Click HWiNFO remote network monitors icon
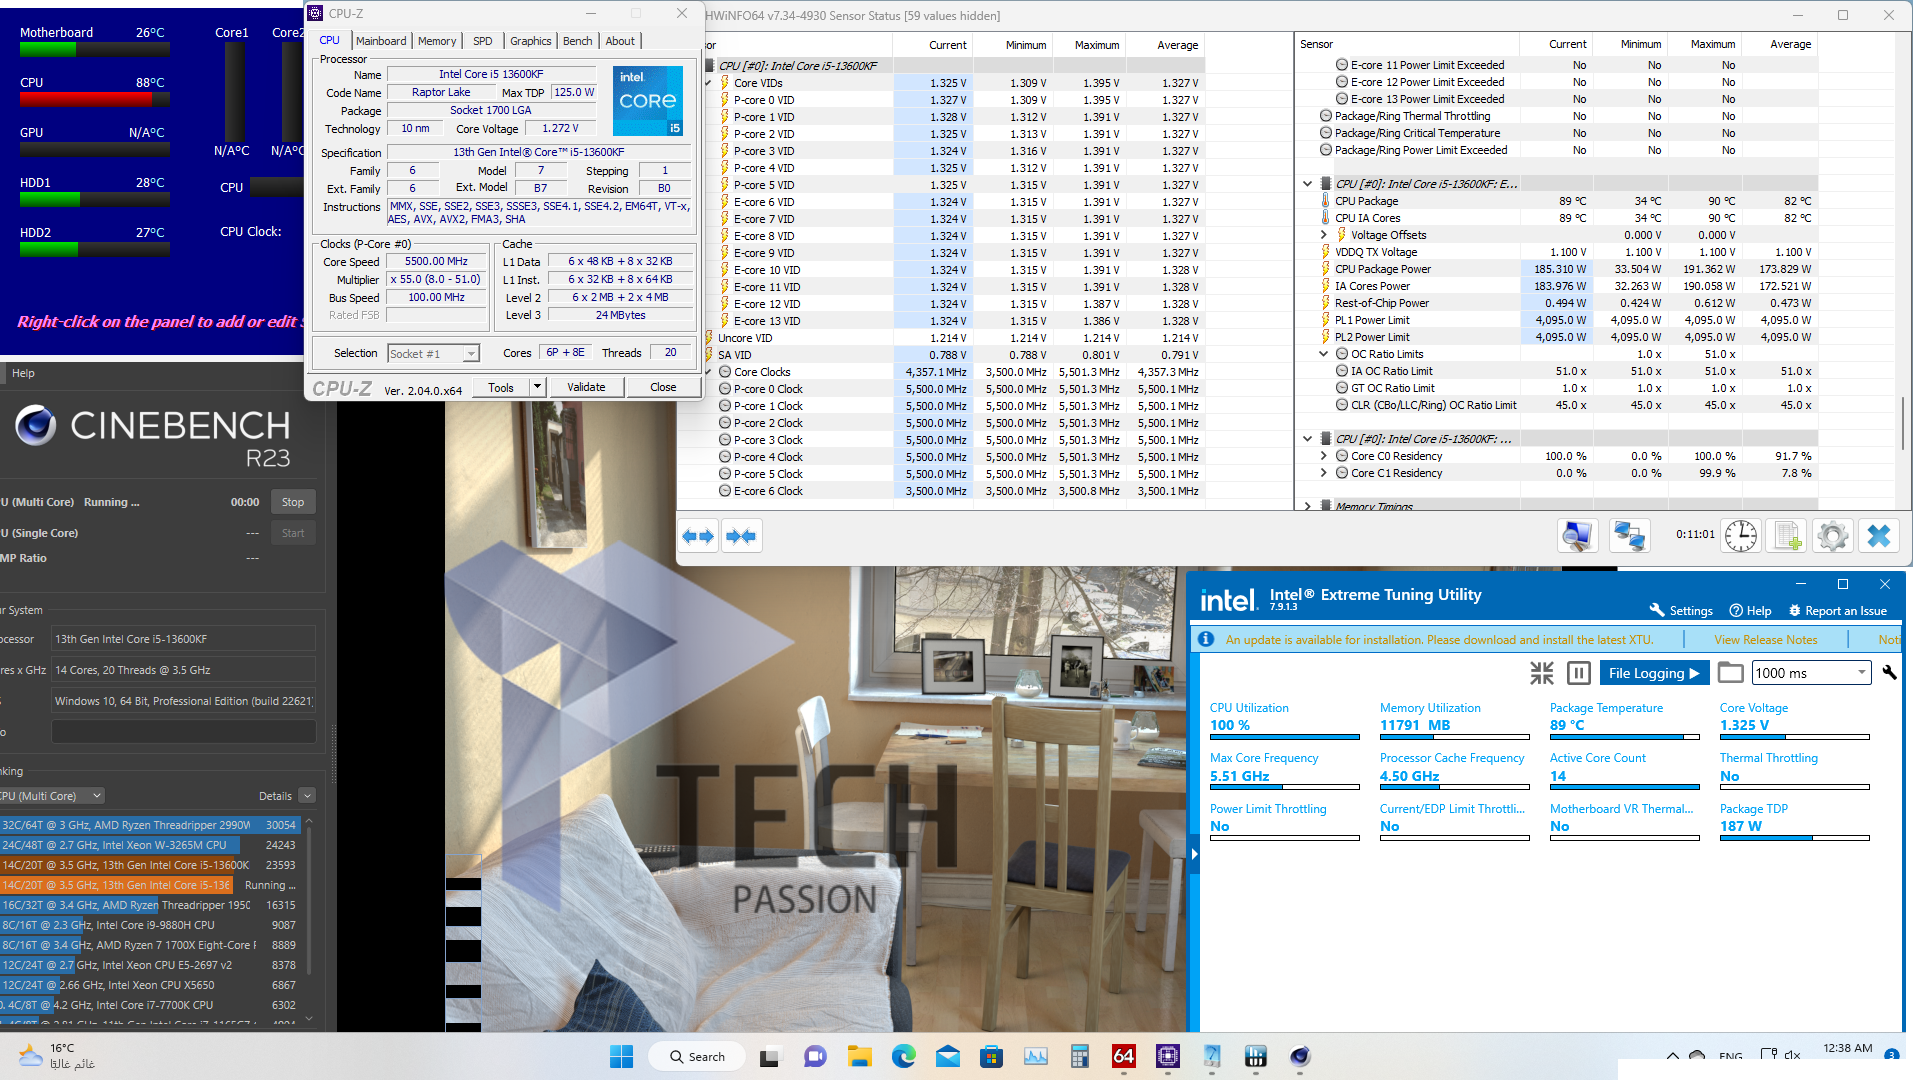The height and width of the screenshot is (1080, 1913). 1629,536
